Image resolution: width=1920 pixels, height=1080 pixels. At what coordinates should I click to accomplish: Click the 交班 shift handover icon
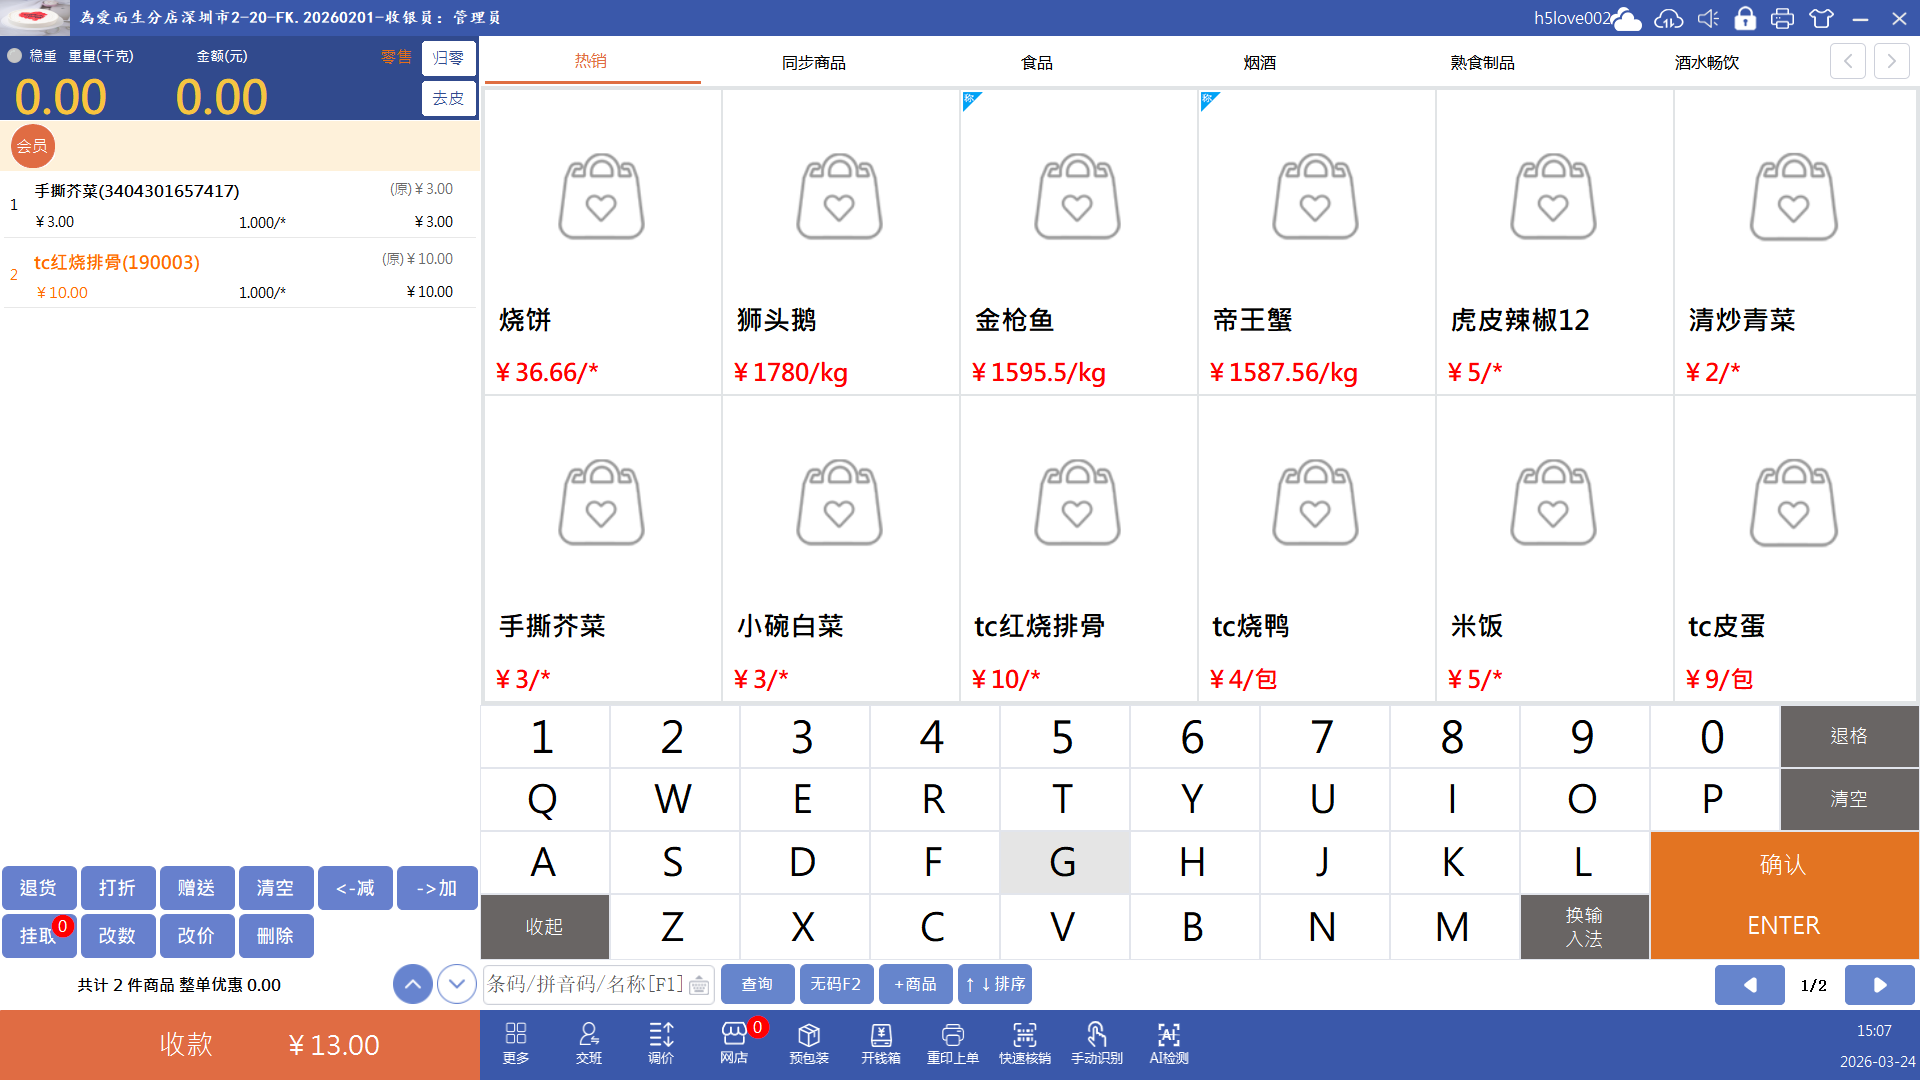click(x=588, y=1043)
